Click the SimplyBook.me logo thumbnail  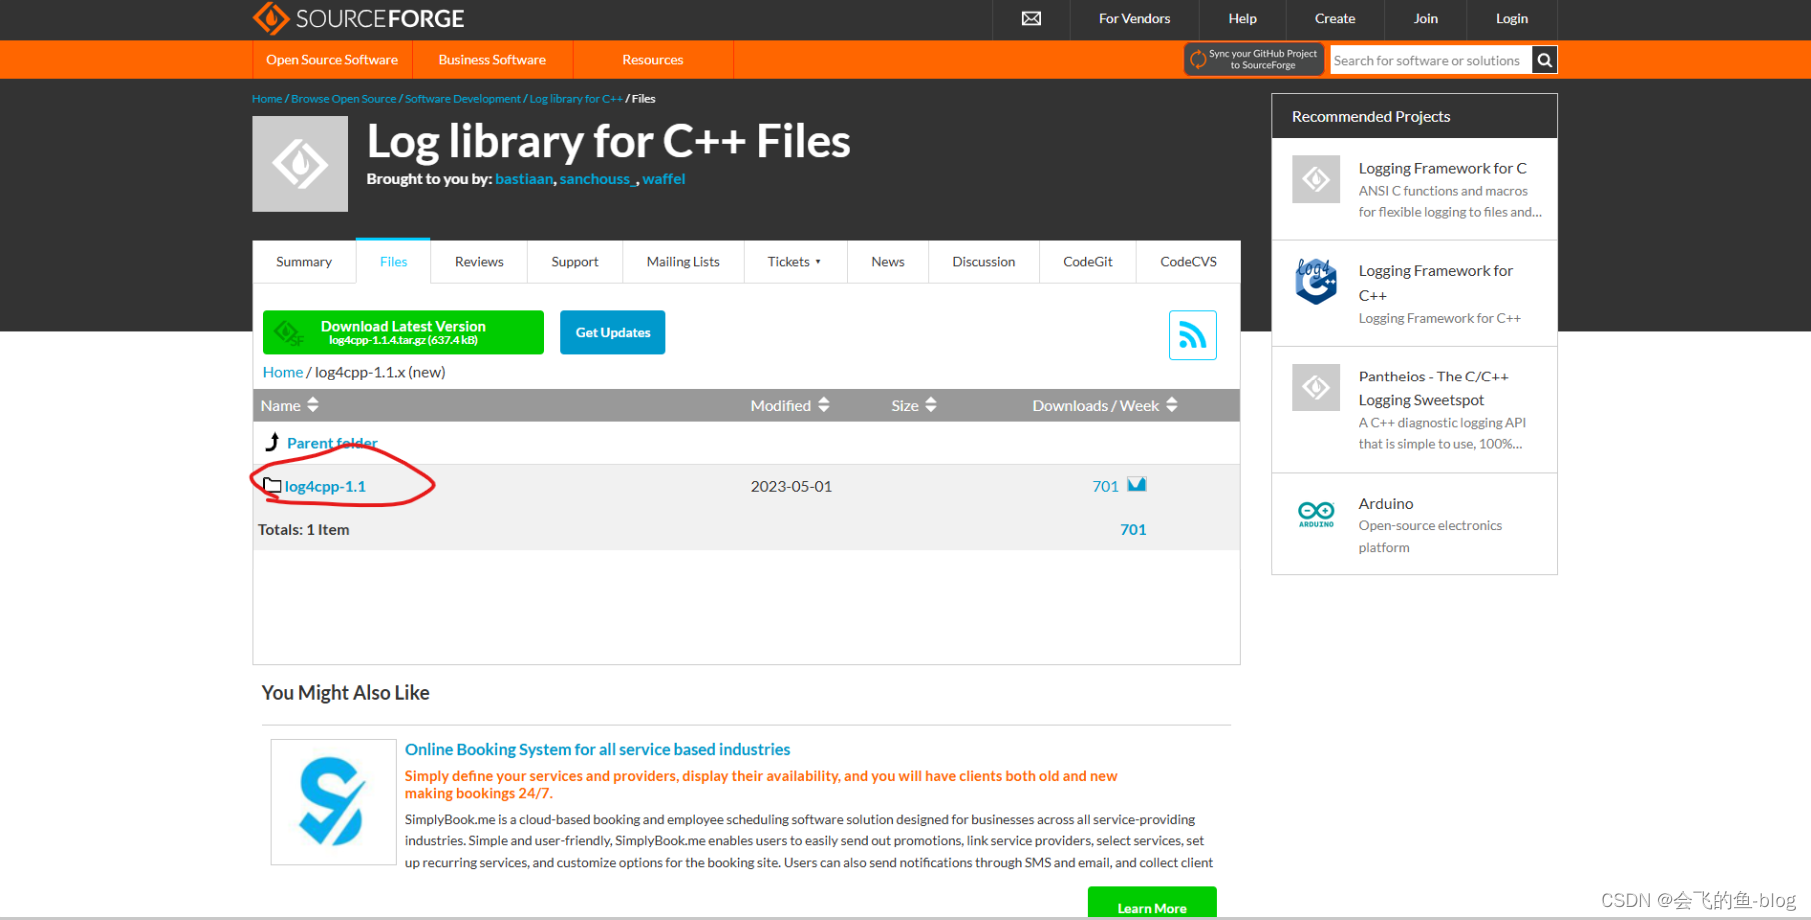coord(333,802)
